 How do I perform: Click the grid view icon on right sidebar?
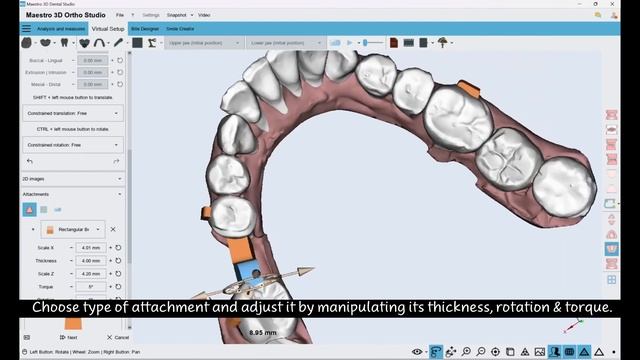click(611, 280)
